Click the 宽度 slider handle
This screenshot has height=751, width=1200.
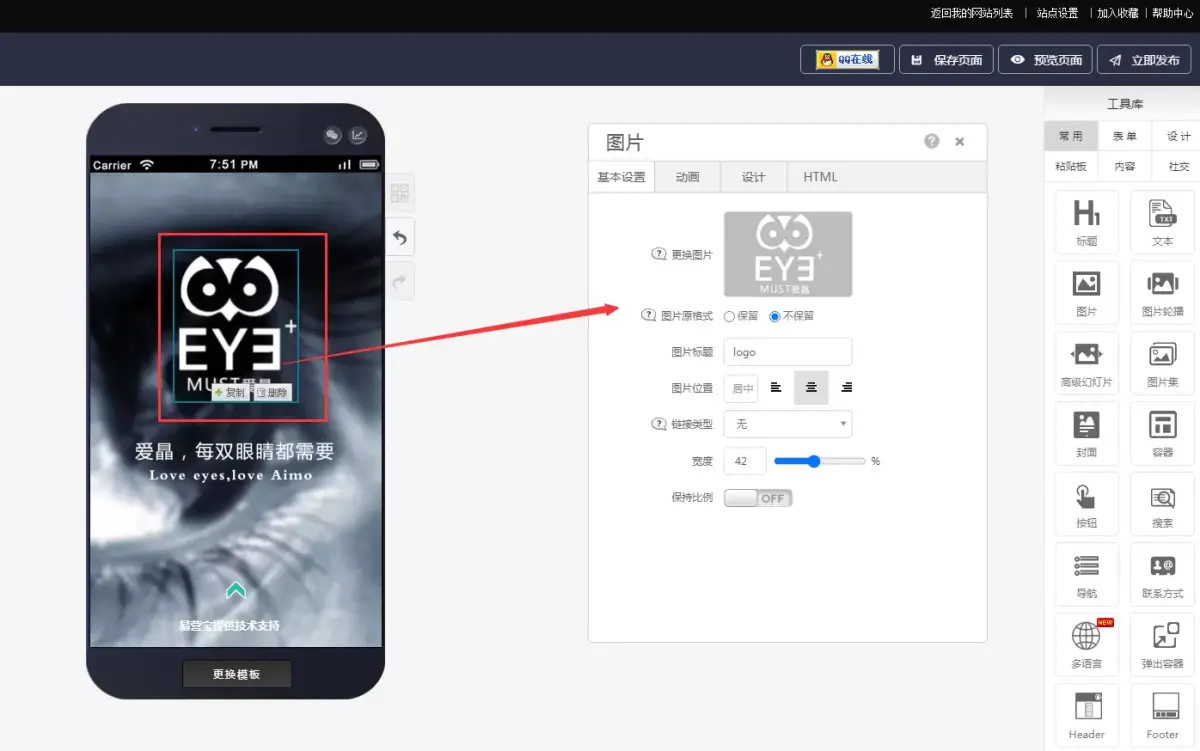[x=814, y=461]
